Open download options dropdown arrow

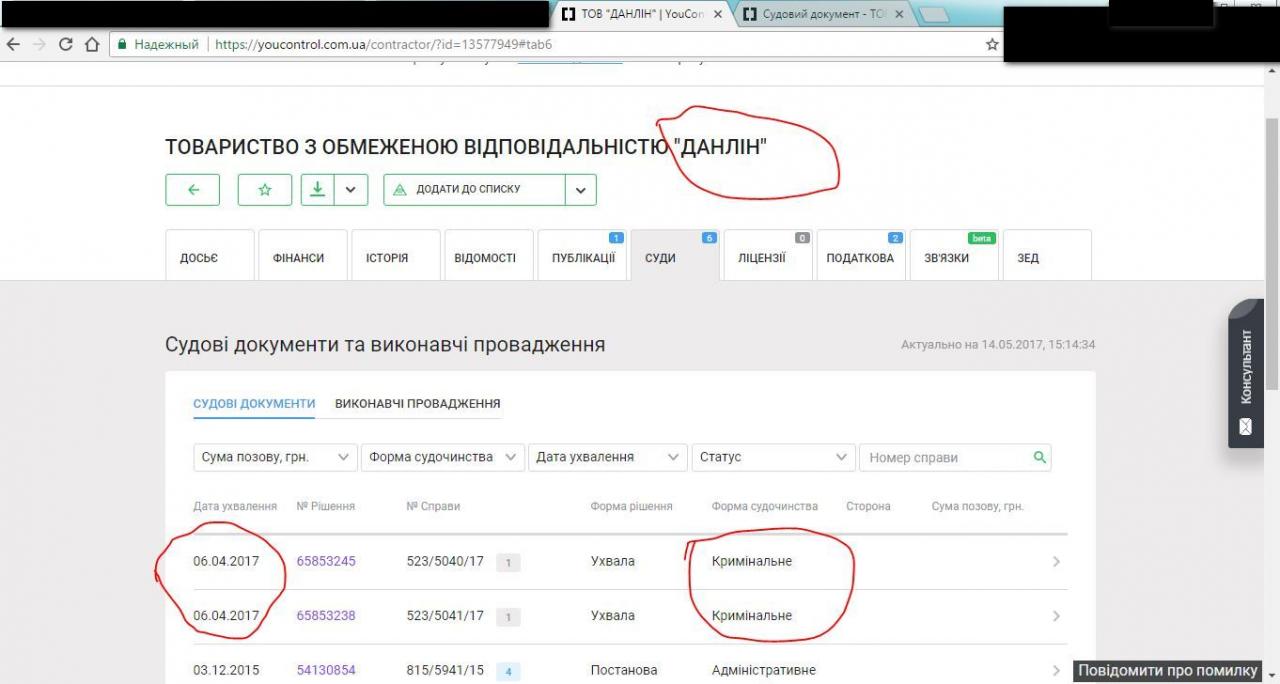click(351, 189)
